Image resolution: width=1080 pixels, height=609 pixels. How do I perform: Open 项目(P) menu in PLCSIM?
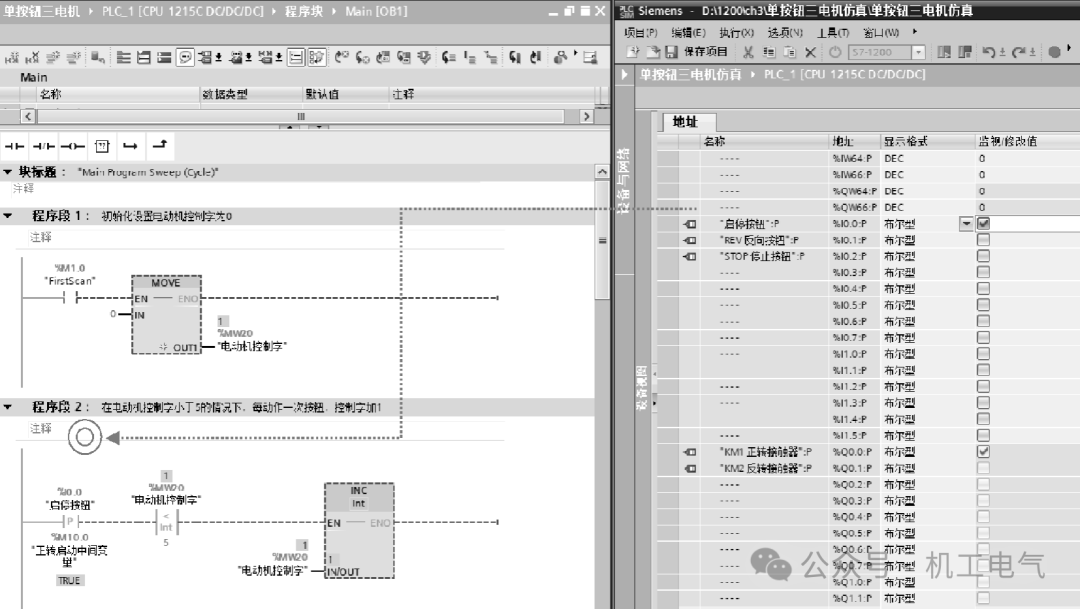[641, 32]
